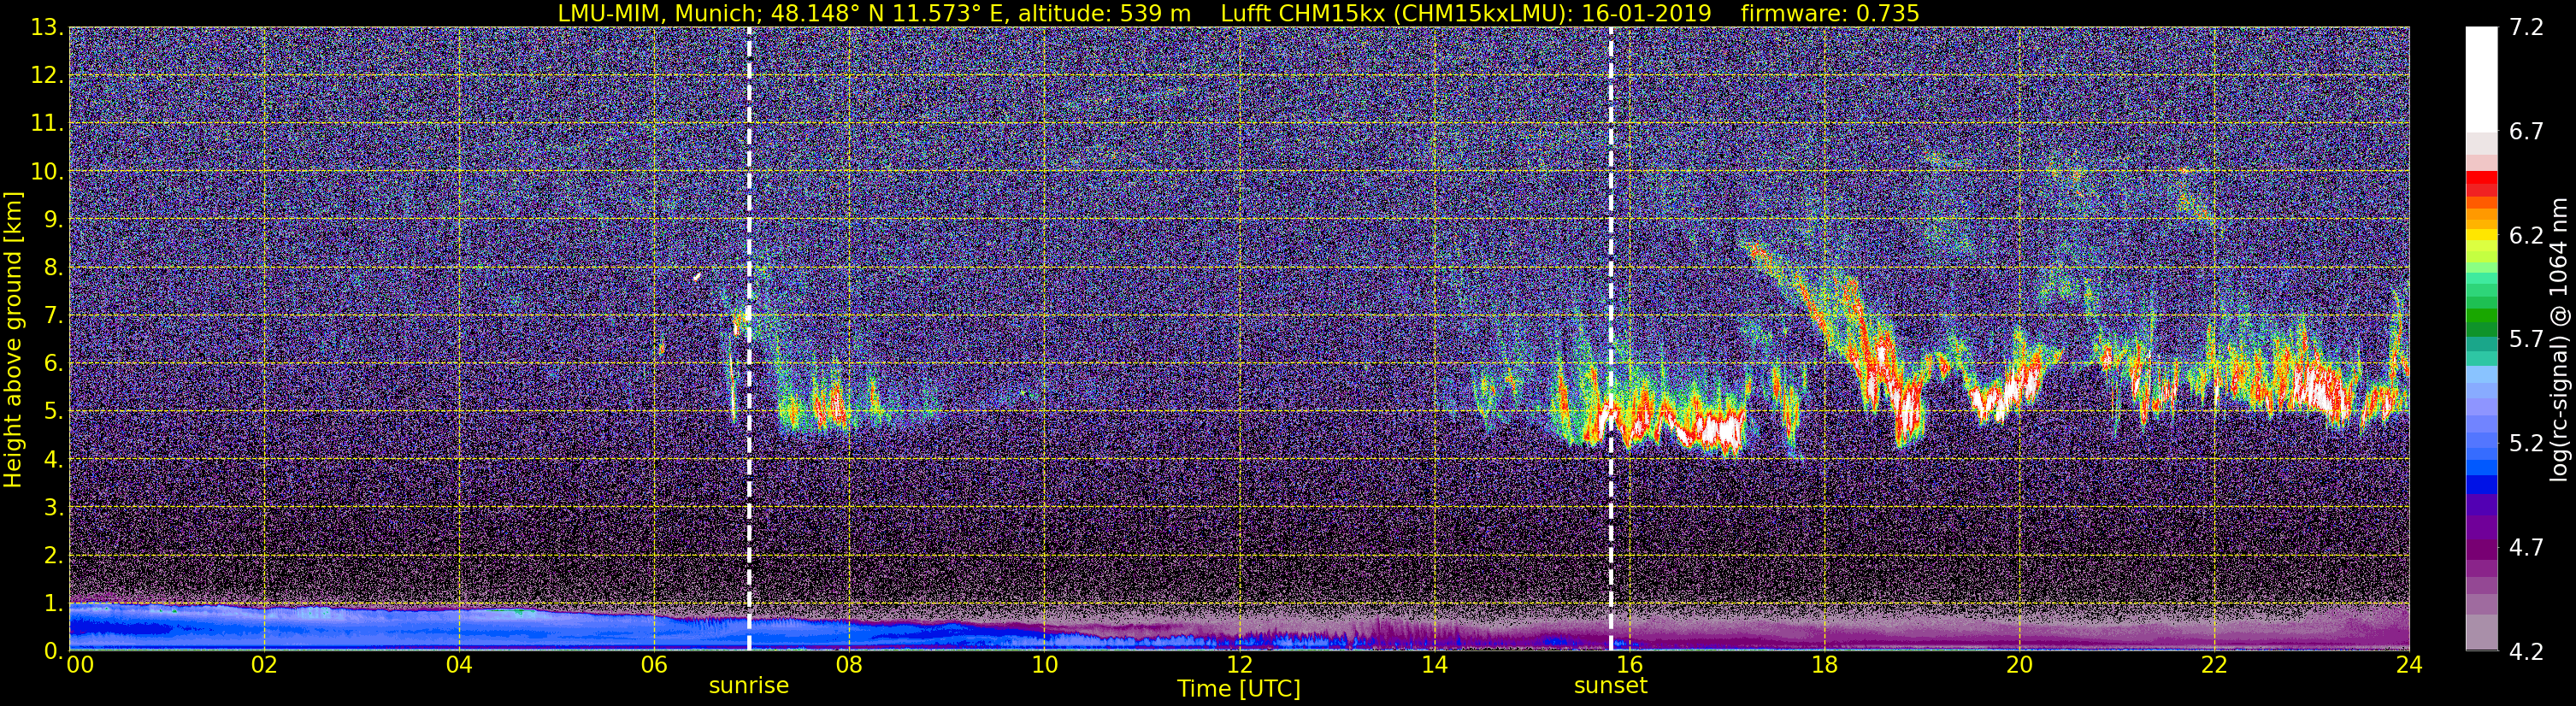2576x706 pixels.
Task: Click the colorbar tick label '6.2'
Action: point(2526,236)
